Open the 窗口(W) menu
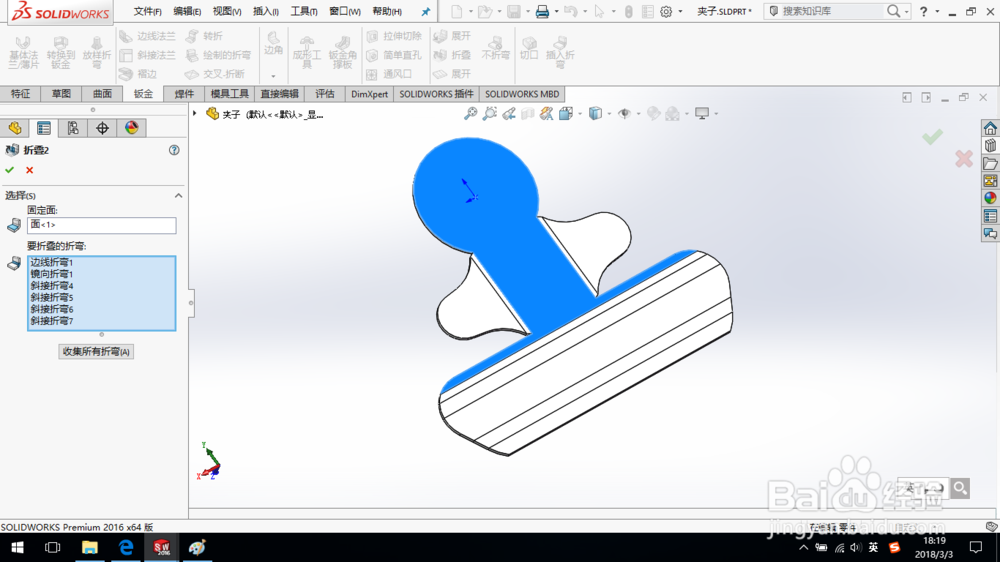This screenshot has height=562, width=1000. (344, 11)
